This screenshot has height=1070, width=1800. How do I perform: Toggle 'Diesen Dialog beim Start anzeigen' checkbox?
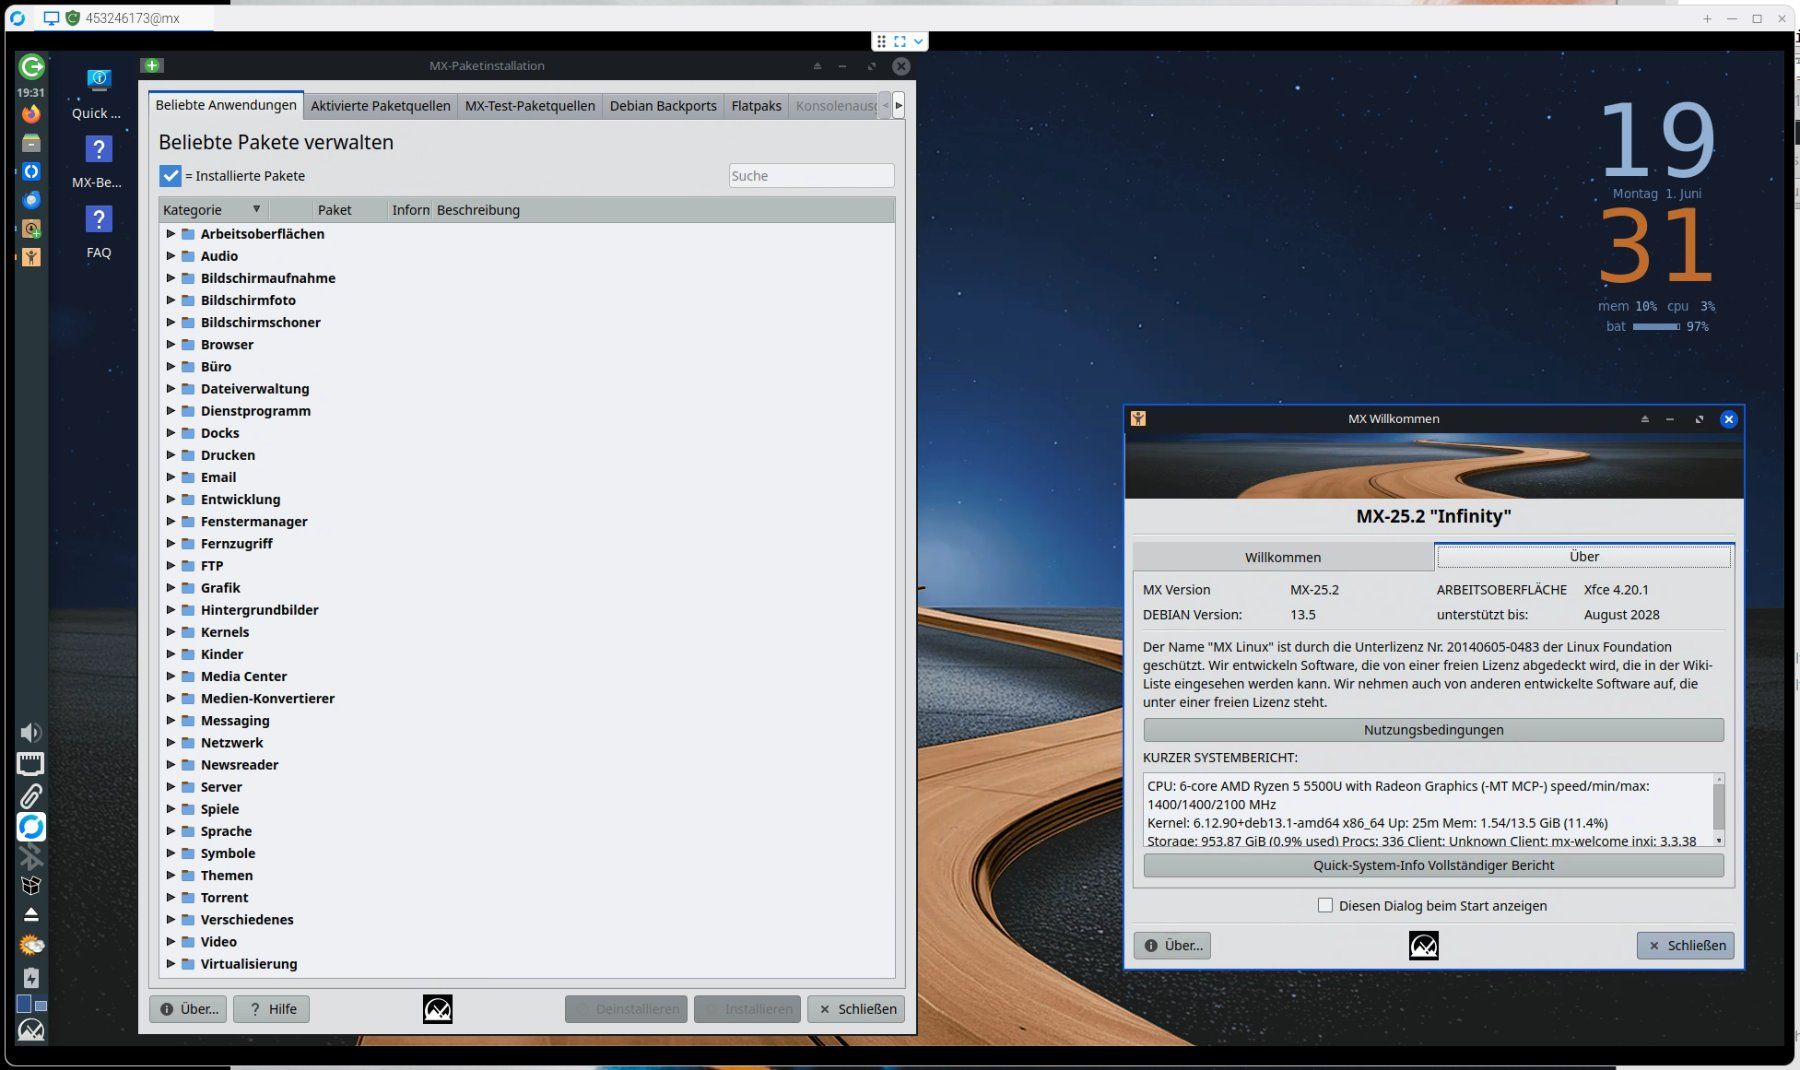pyautogui.click(x=1325, y=905)
